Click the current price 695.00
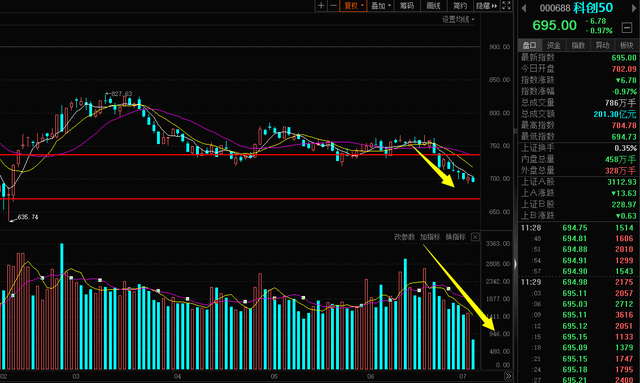 554,25
